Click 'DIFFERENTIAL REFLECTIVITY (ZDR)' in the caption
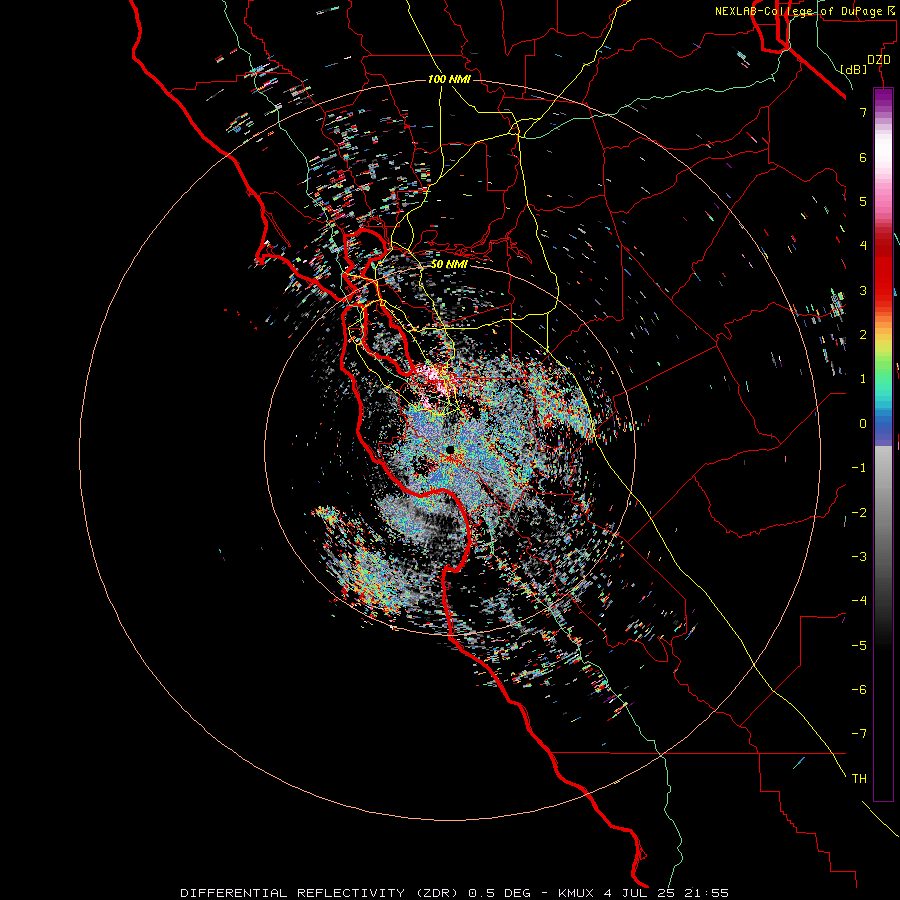The height and width of the screenshot is (900, 900). (x=319, y=893)
